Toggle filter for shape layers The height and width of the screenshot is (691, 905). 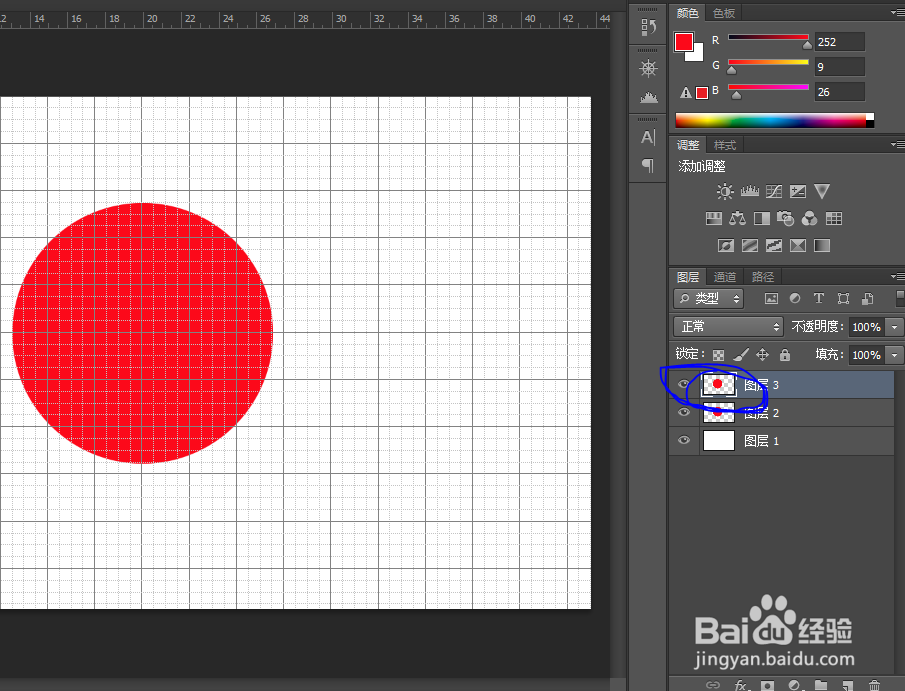tap(843, 298)
